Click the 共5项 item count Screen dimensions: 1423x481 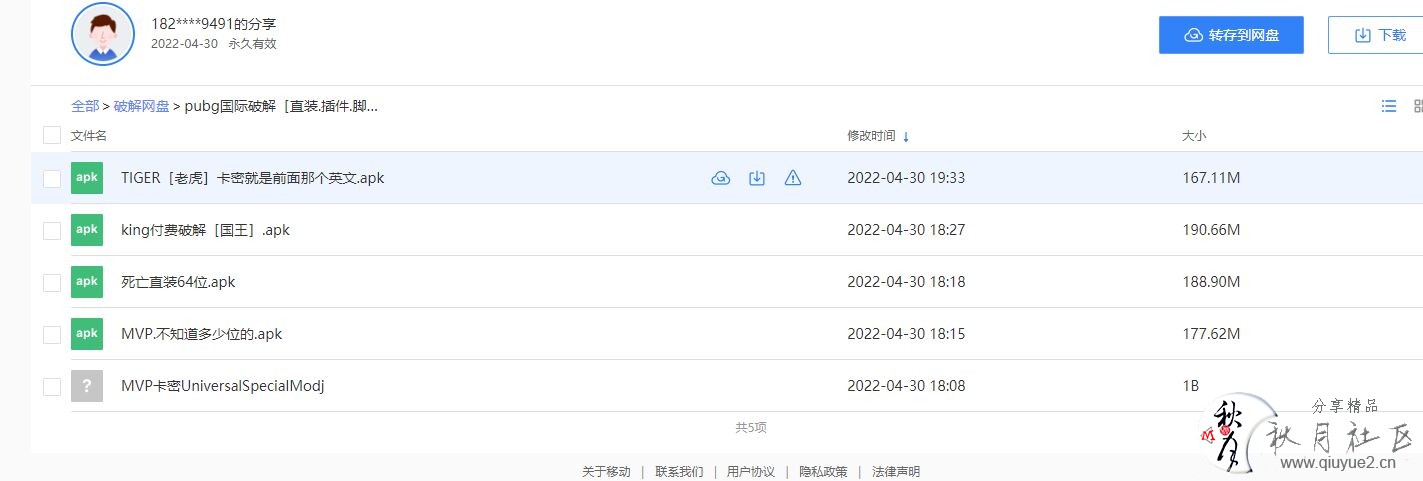click(x=751, y=428)
